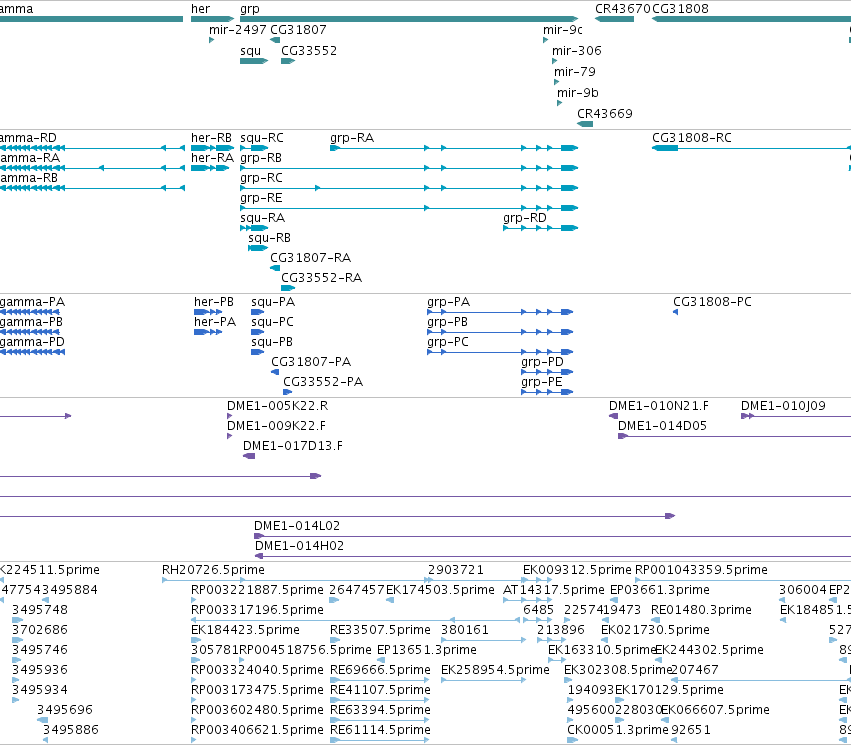Image resolution: width=851 pixels, height=745 pixels.
Task: Select the DME1-014H02 clone label
Action: [x=300, y=546]
